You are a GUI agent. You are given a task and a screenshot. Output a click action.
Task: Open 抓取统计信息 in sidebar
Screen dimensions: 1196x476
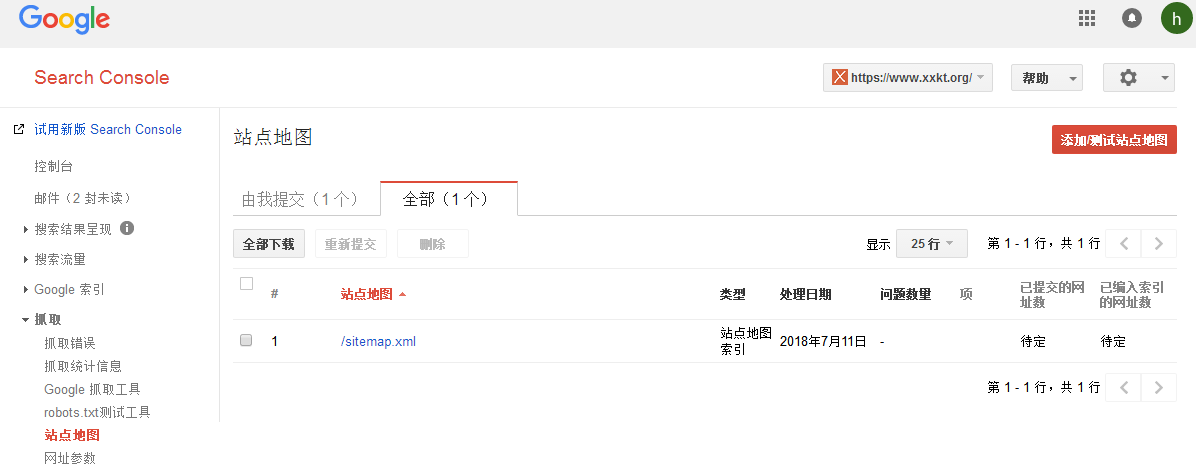point(83,366)
